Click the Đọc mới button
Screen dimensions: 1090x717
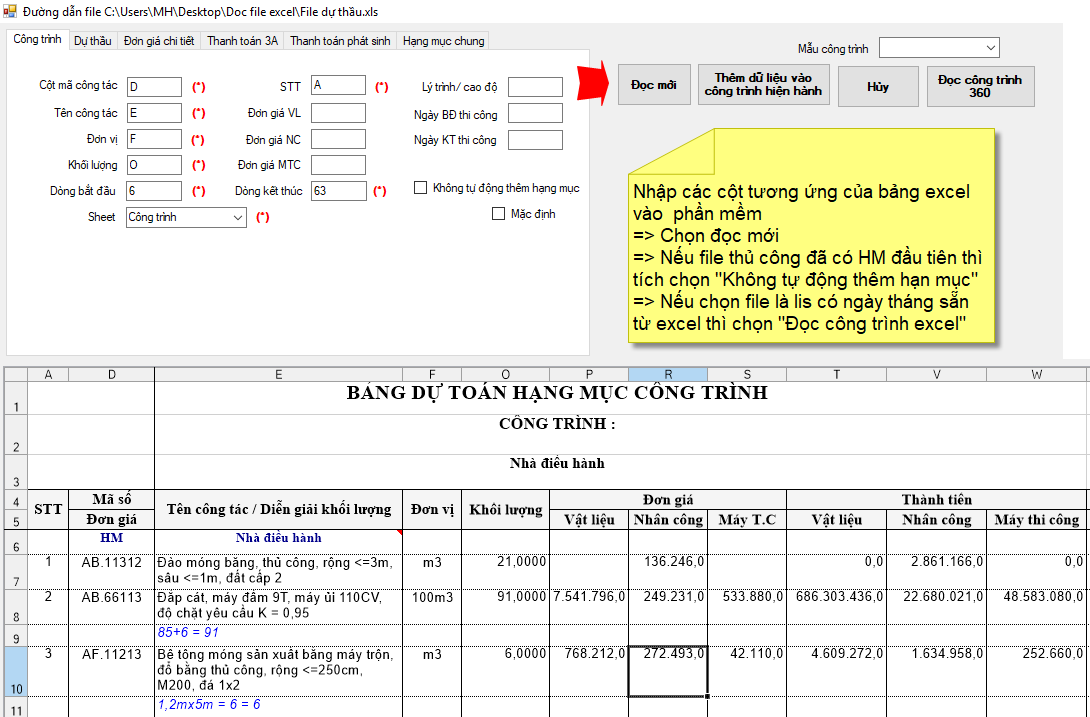(x=654, y=86)
